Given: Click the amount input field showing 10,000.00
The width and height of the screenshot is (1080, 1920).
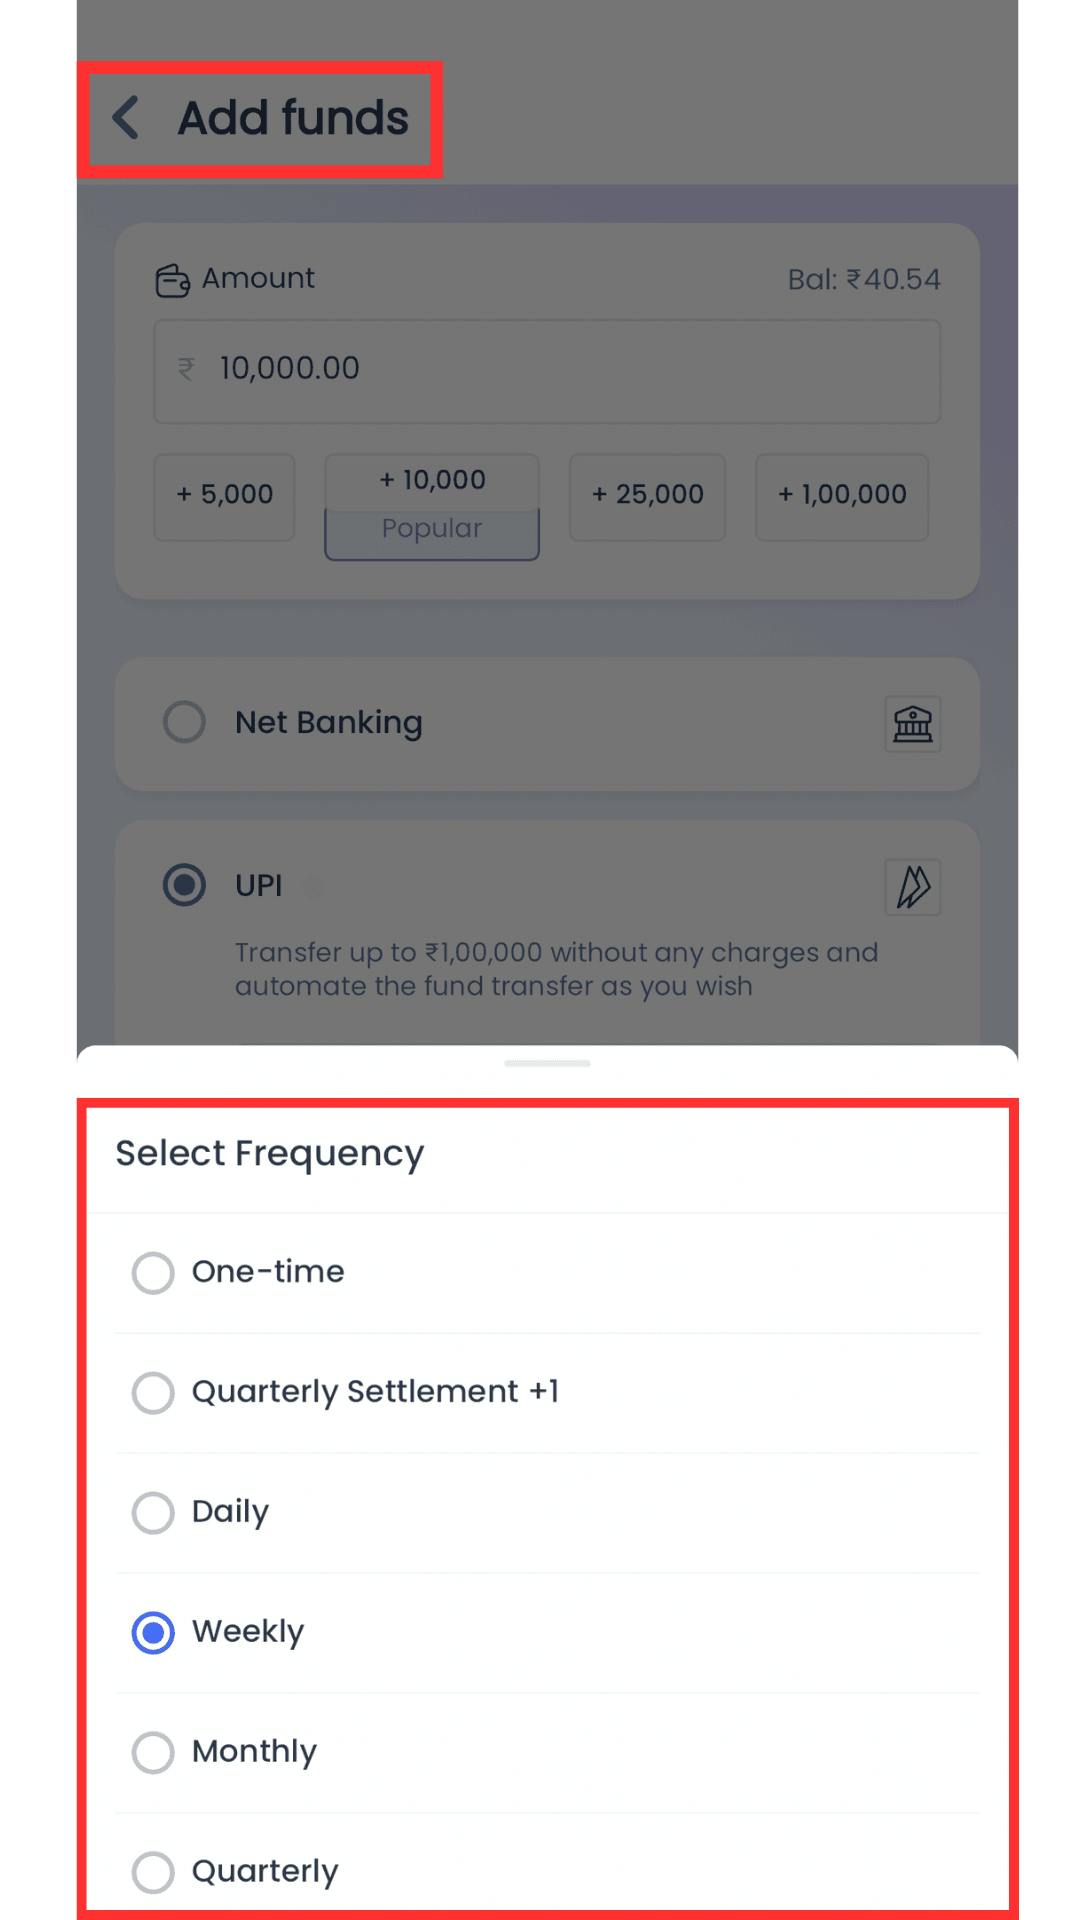Looking at the screenshot, I should 546,371.
